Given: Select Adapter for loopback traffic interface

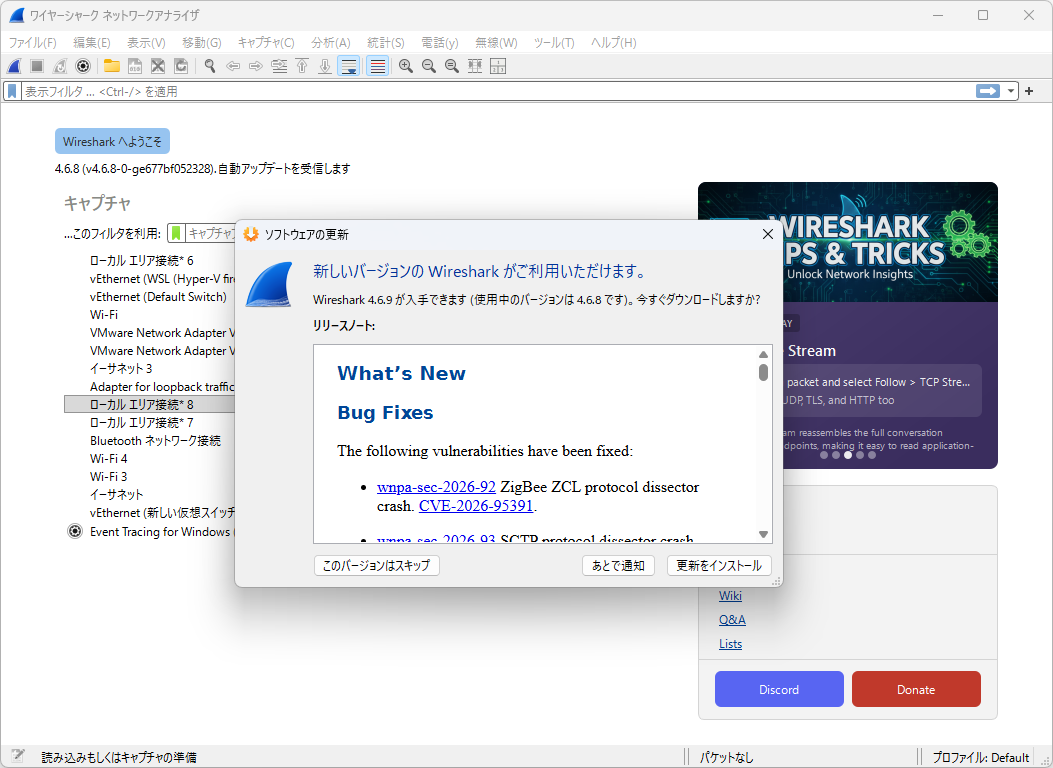Looking at the screenshot, I should tap(162, 387).
